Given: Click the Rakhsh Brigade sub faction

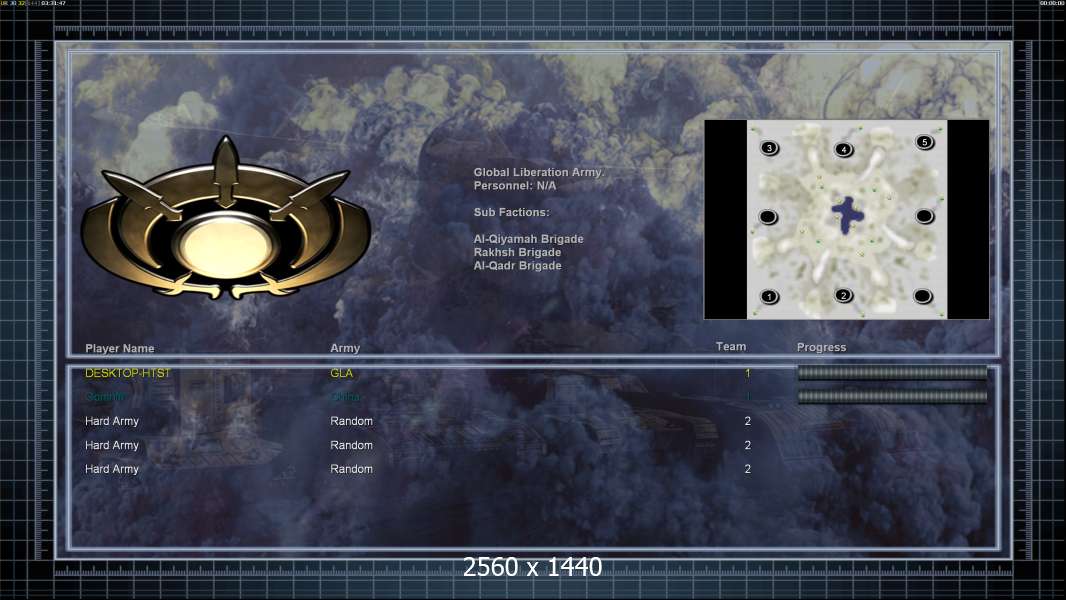Looking at the screenshot, I should point(517,252).
